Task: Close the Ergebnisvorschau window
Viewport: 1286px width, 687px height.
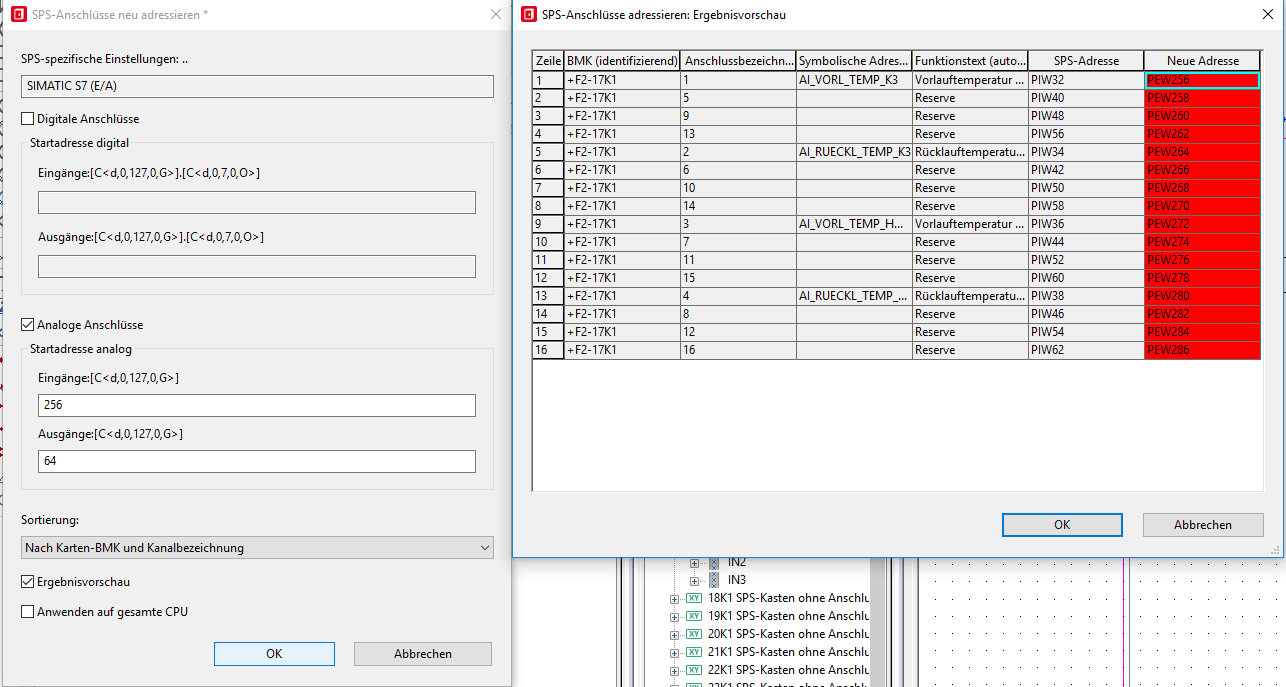Action: (x=1267, y=15)
